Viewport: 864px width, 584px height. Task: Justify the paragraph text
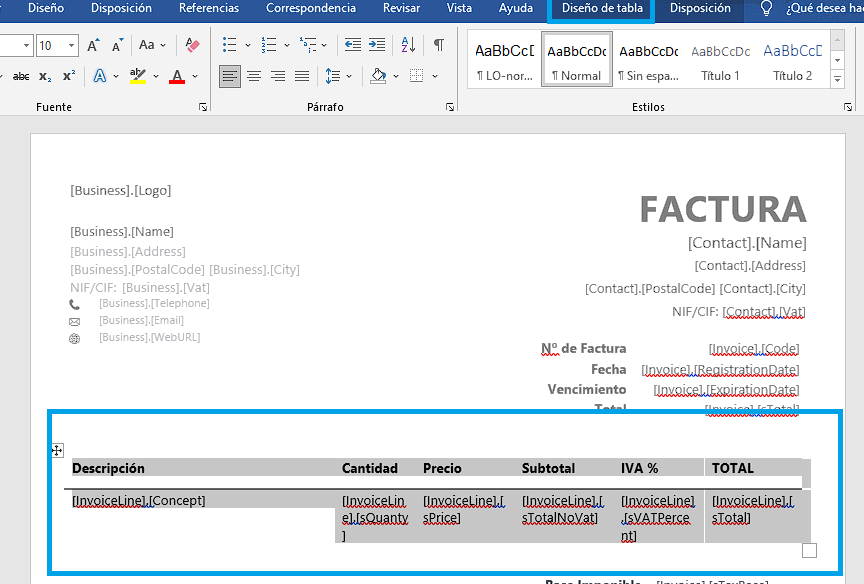[302, 76]
